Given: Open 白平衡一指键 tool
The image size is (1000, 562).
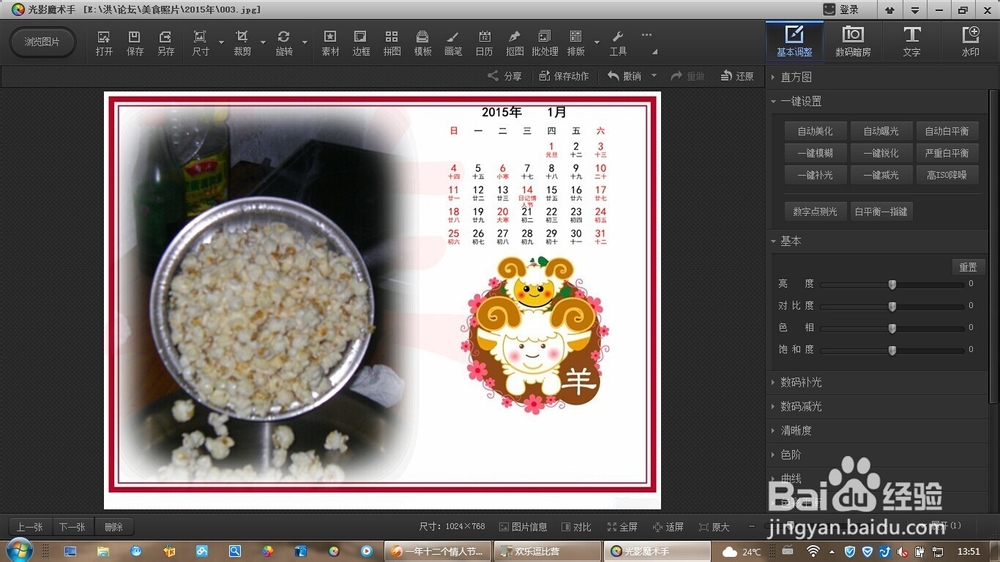Looking at the screenshot, I should [881, 212].
